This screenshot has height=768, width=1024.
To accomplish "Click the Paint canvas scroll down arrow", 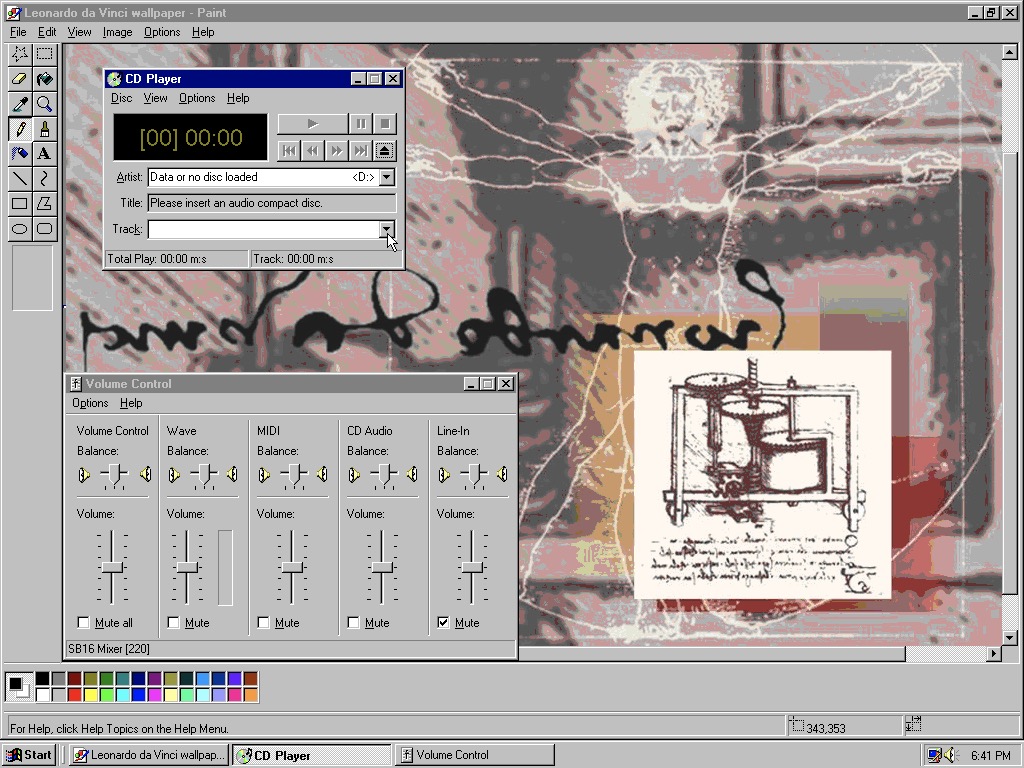I will (1010, 638).
